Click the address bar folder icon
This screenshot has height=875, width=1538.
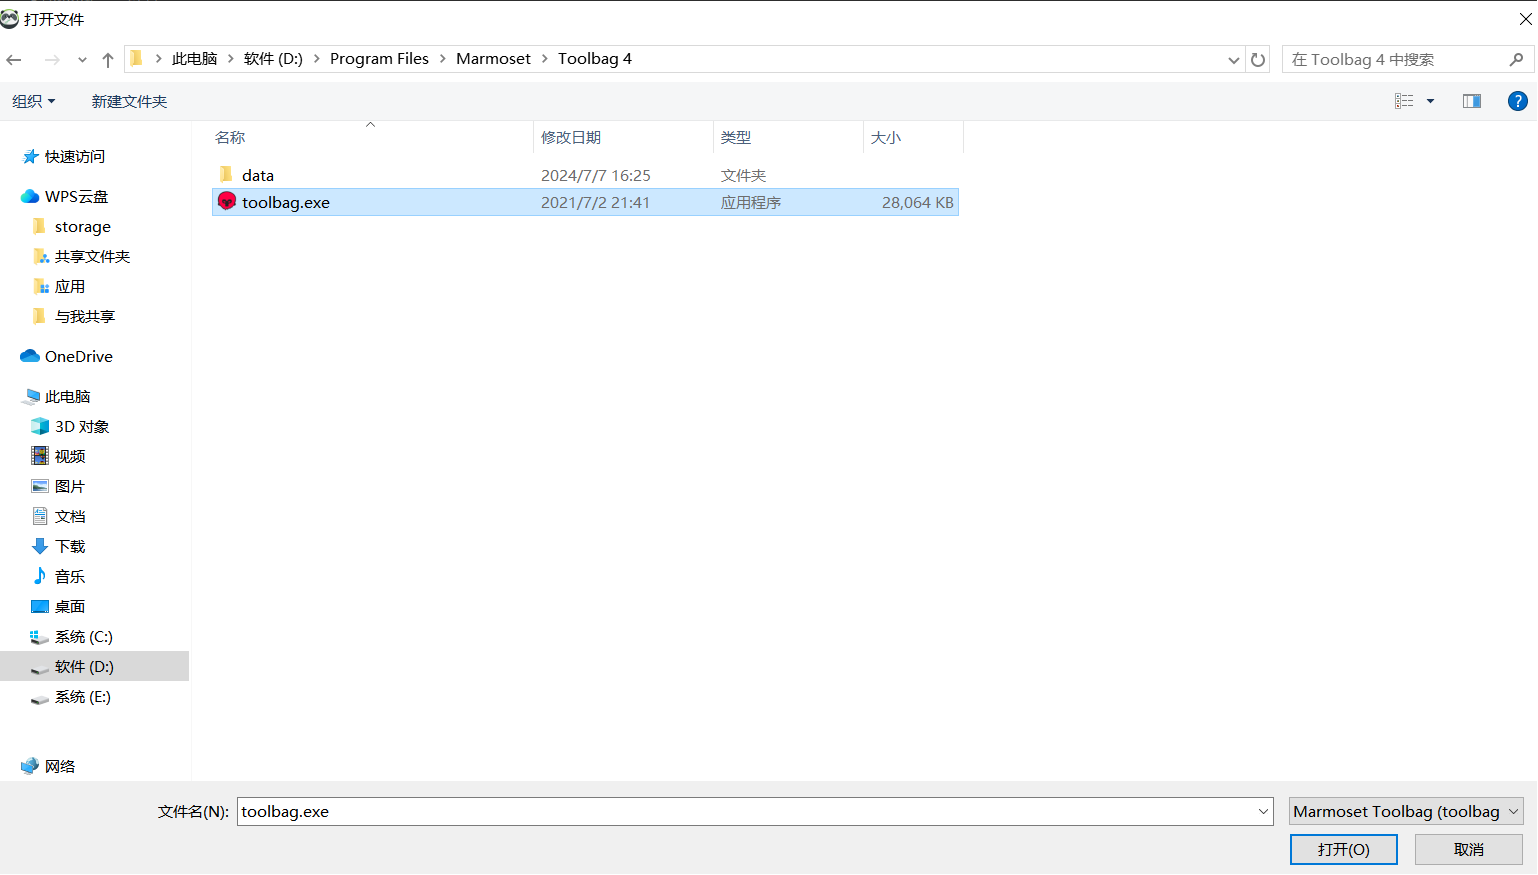(x=137, y=59)
